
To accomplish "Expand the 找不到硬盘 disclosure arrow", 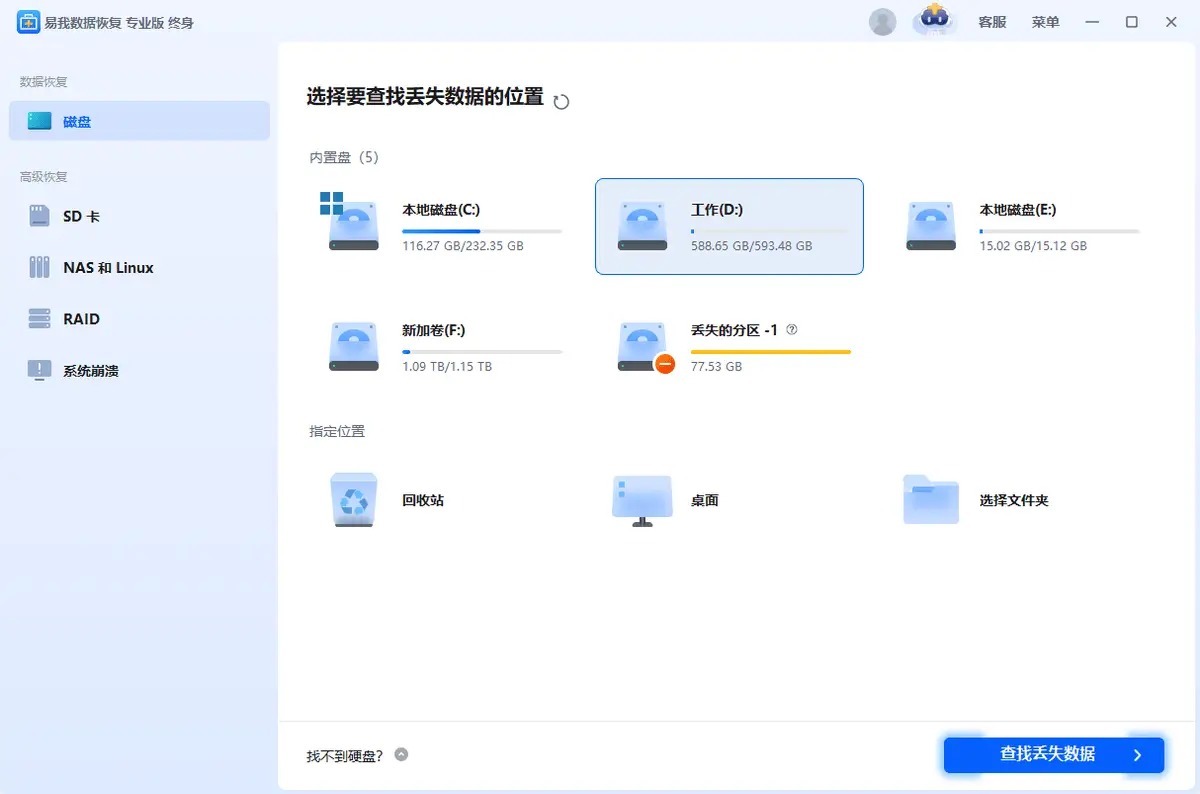I will click(x=401, y=755).
